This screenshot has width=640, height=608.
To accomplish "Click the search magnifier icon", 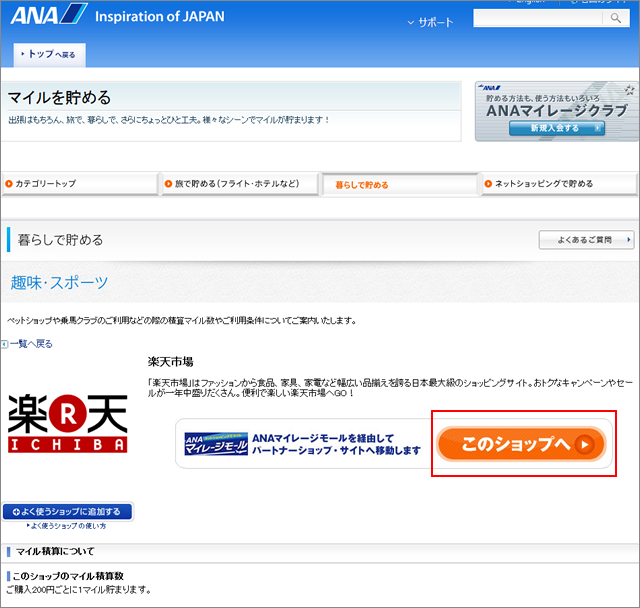I will coord(616,18).
